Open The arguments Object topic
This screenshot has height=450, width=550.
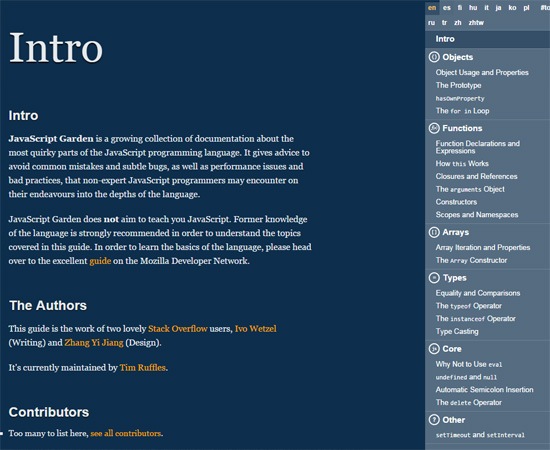tap(470, 189)
